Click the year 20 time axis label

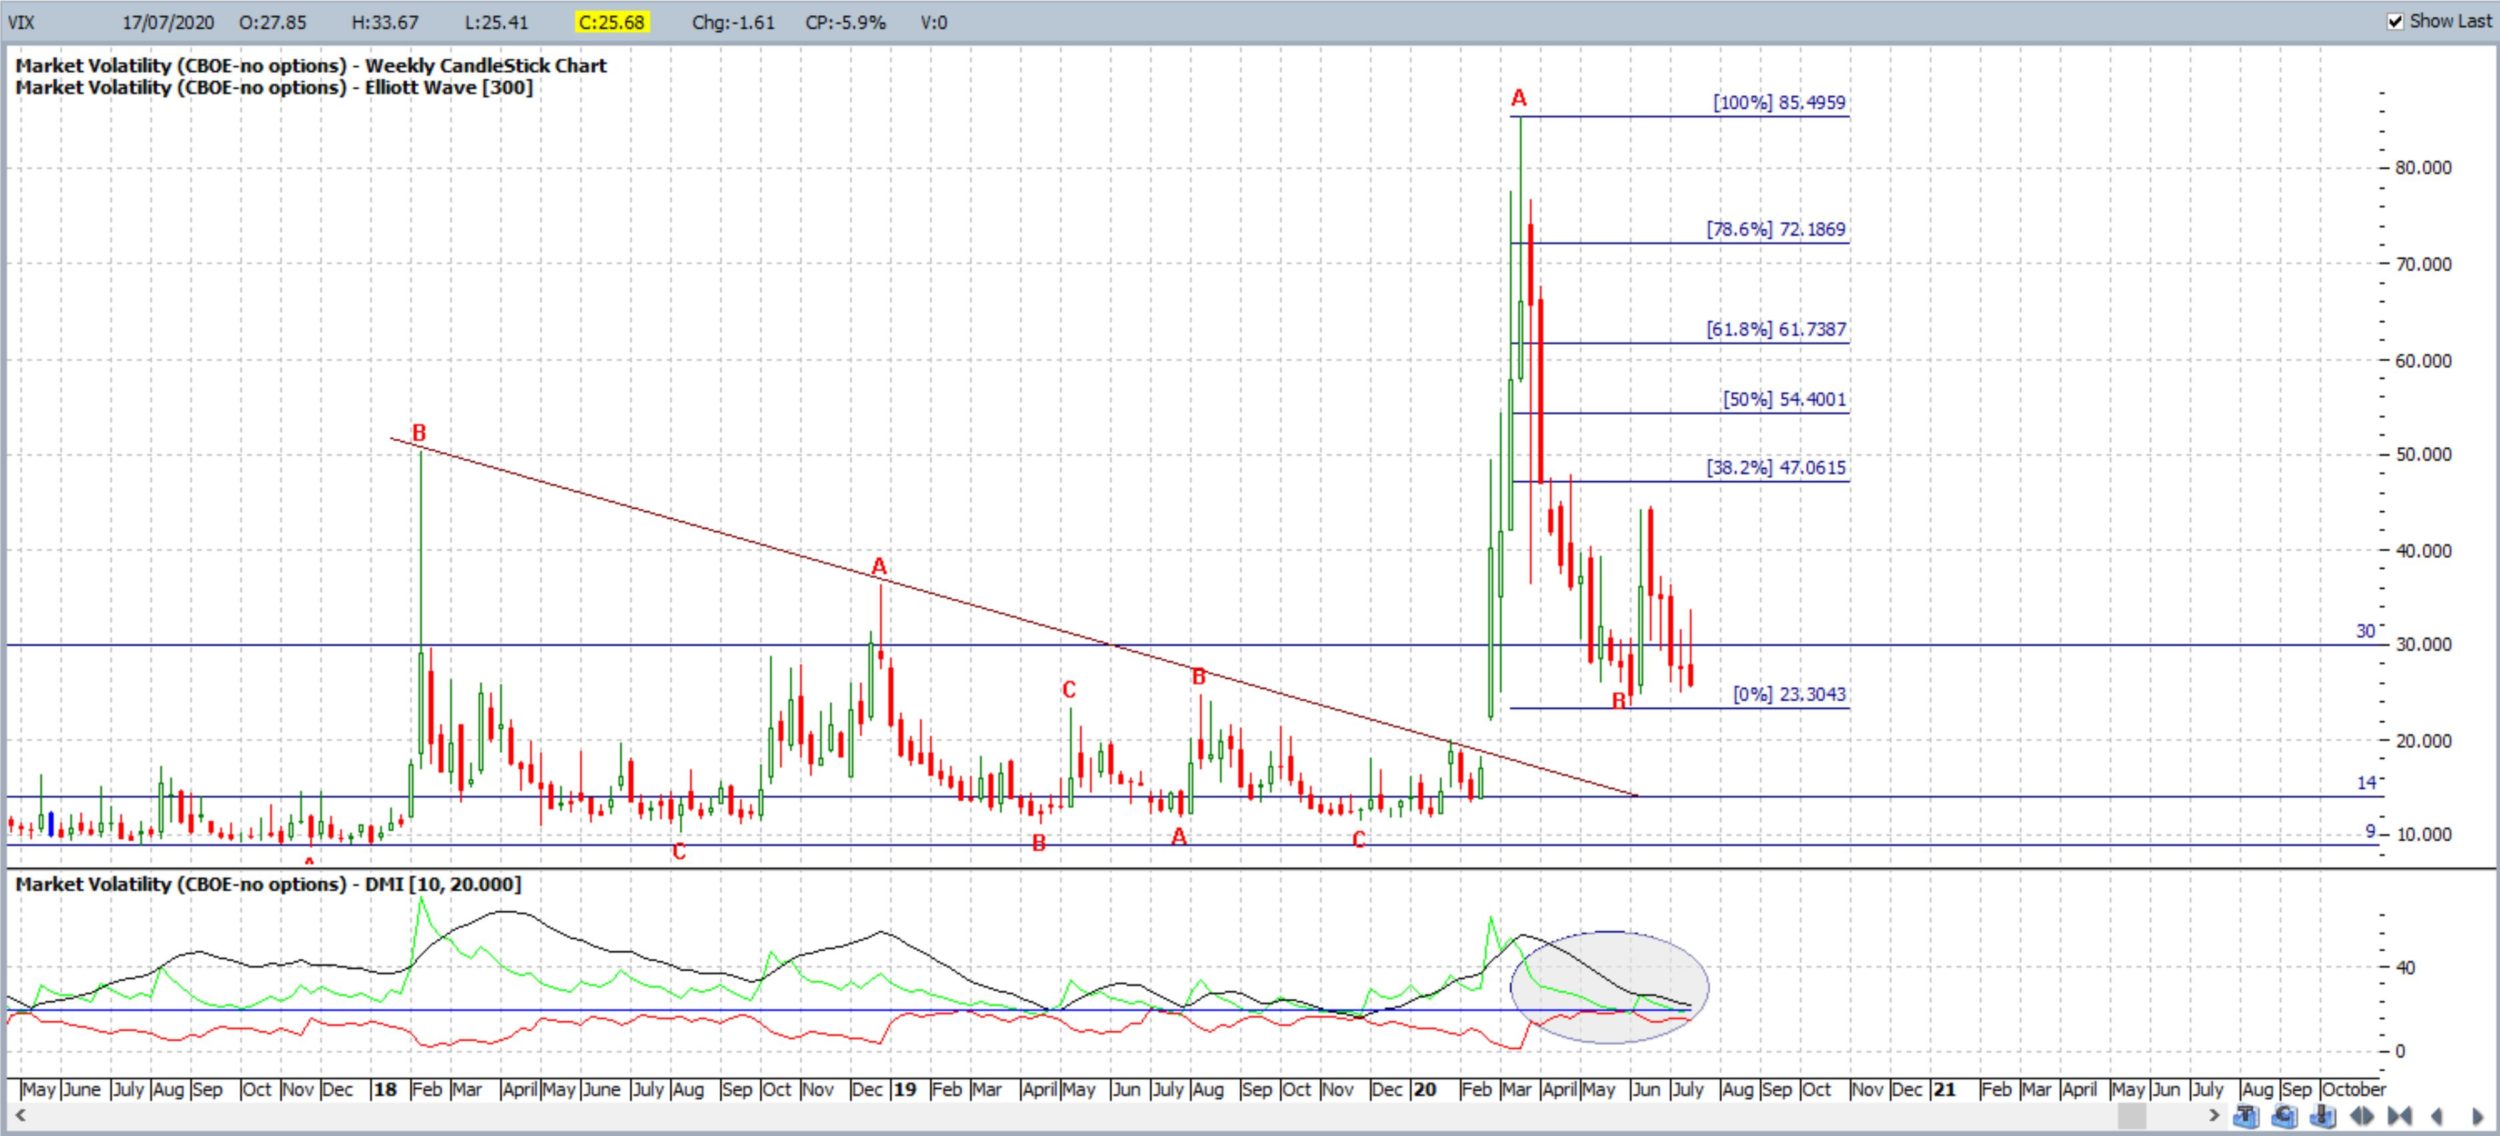pos(1425,1089)
